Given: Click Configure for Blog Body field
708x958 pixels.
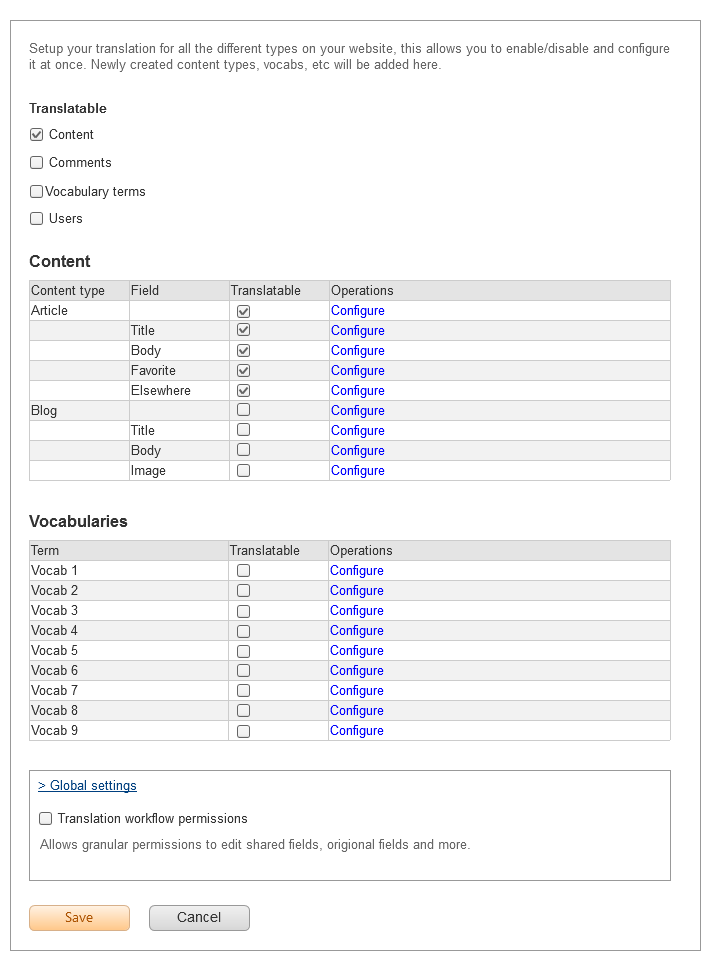Looking at the screenshot, I should 357,451.
